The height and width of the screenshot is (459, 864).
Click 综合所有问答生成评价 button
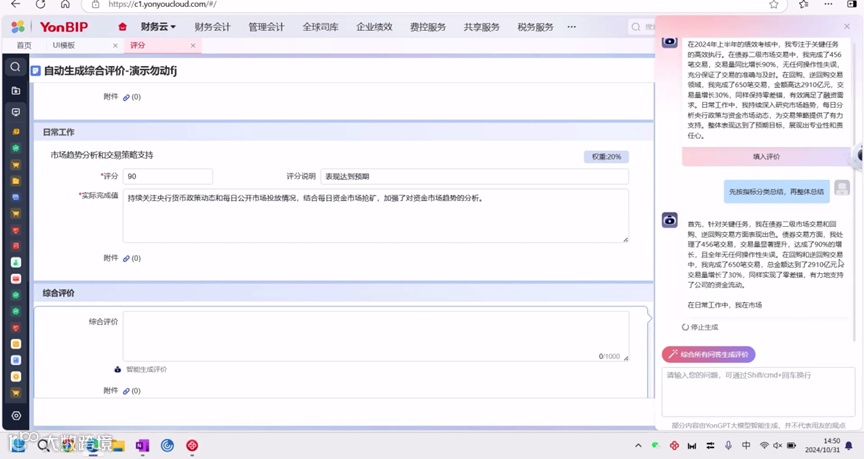[x=709, y=354]
